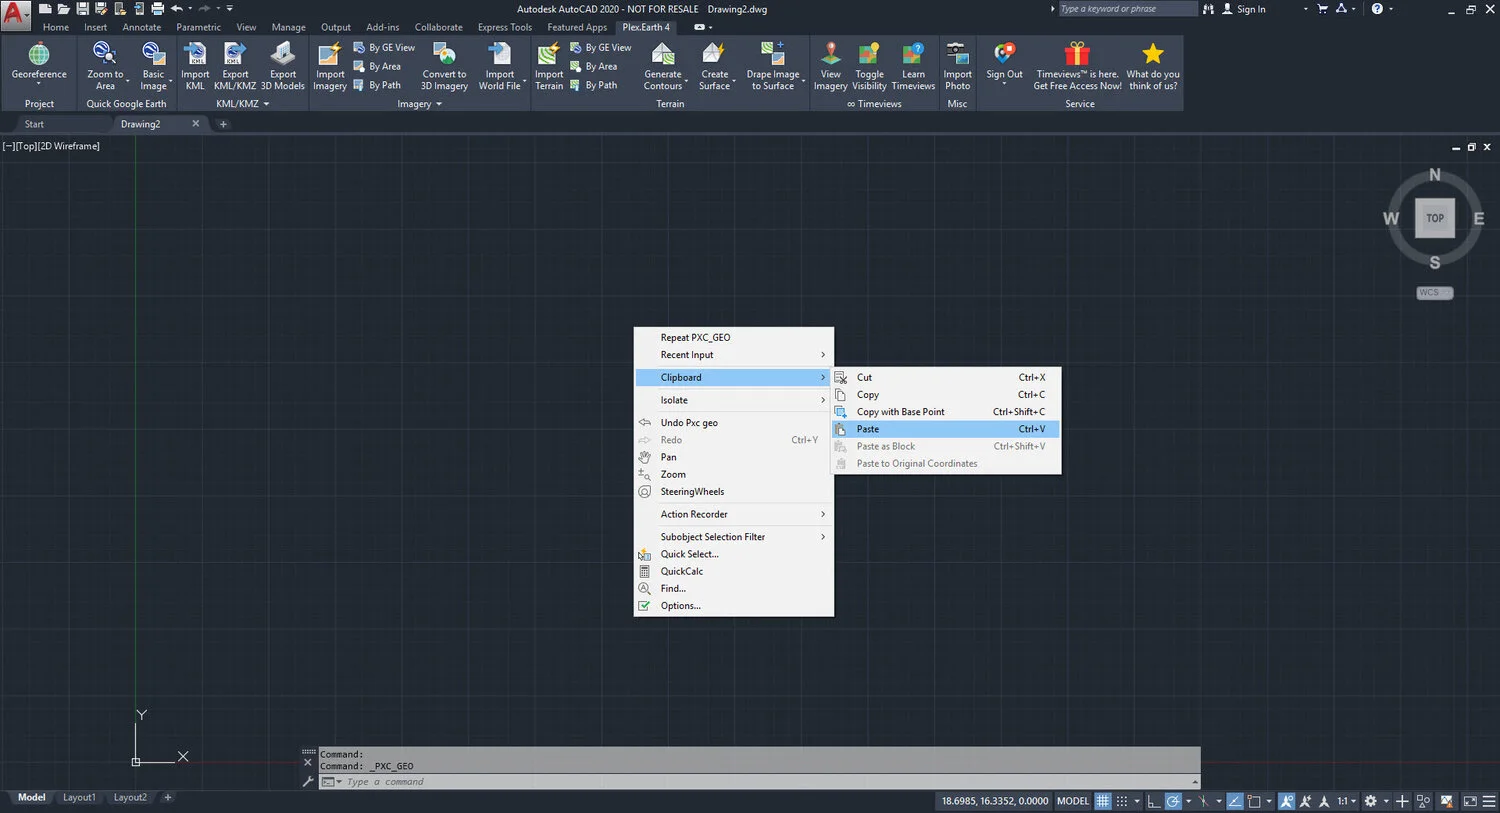Click Create Surface icon
The image size is (1500, 813).
pos(714,53)
